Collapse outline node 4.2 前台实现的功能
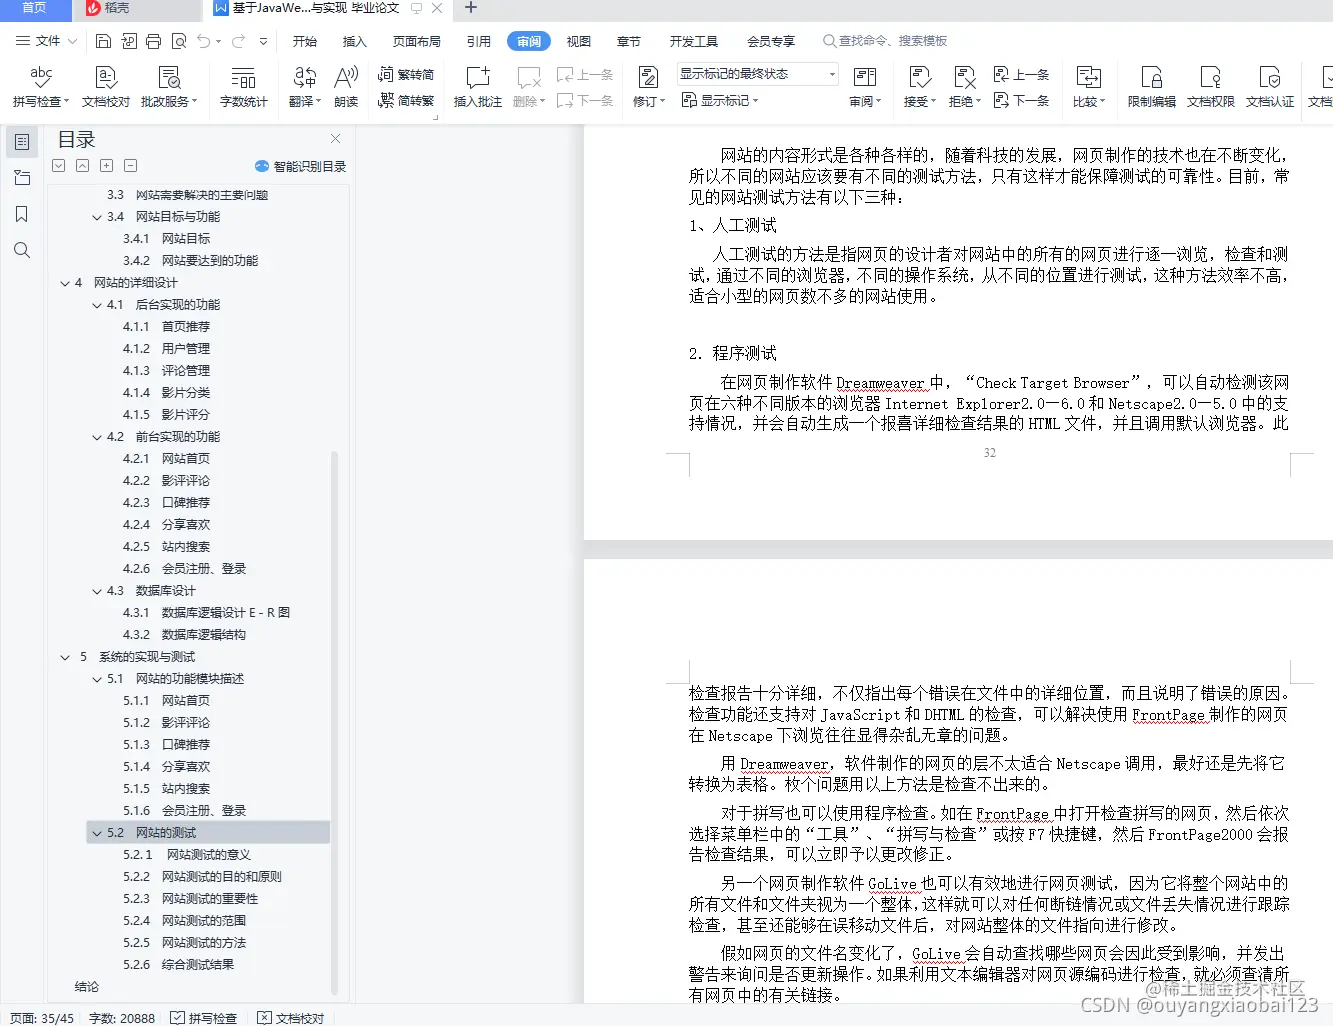This screenshot has width=1333, height=1026. coord(97,437)
